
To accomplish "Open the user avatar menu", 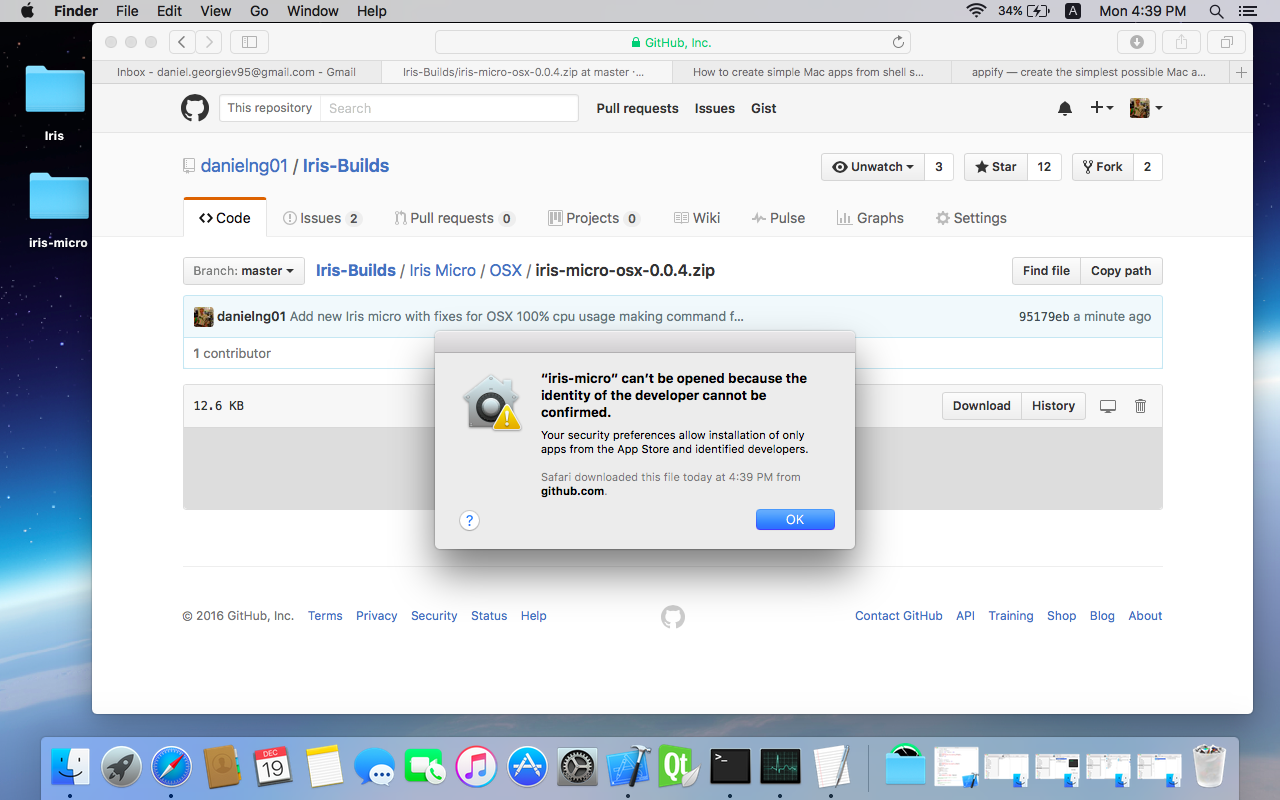I will coord(1145,108).
